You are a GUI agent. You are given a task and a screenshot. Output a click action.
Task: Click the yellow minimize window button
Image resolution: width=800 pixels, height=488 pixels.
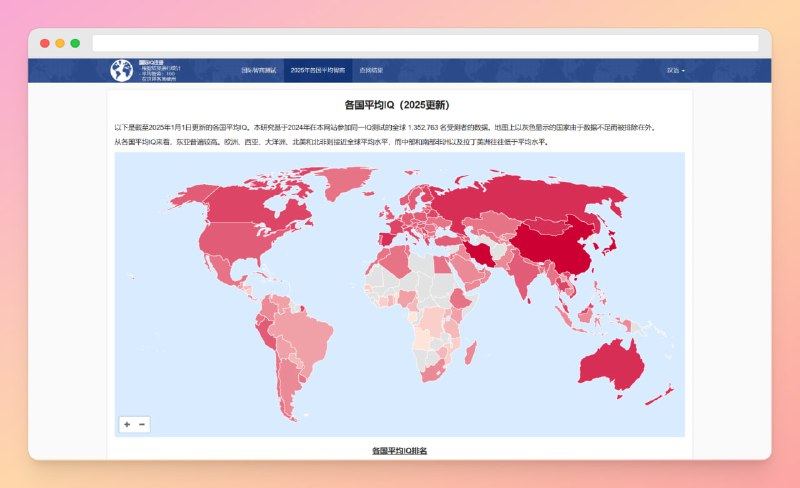60,43
